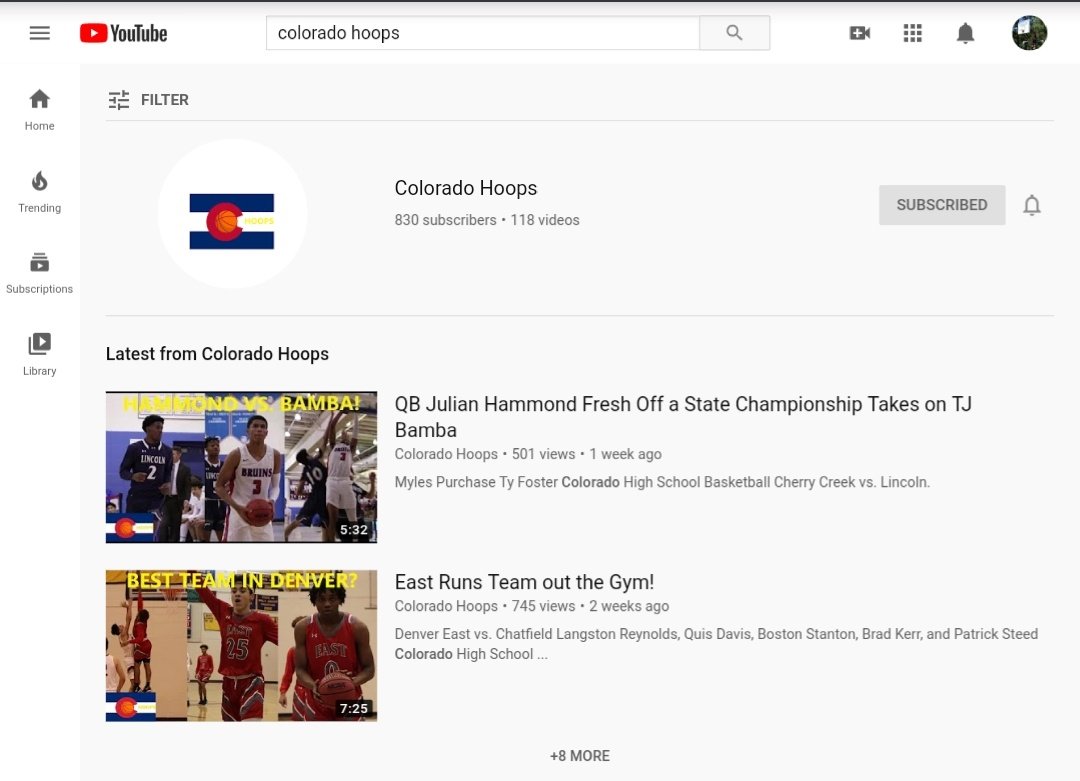Toggle channel notification bell for Colorado Hoops
The image size is (1080, 781).
[x=1031, y=205]
